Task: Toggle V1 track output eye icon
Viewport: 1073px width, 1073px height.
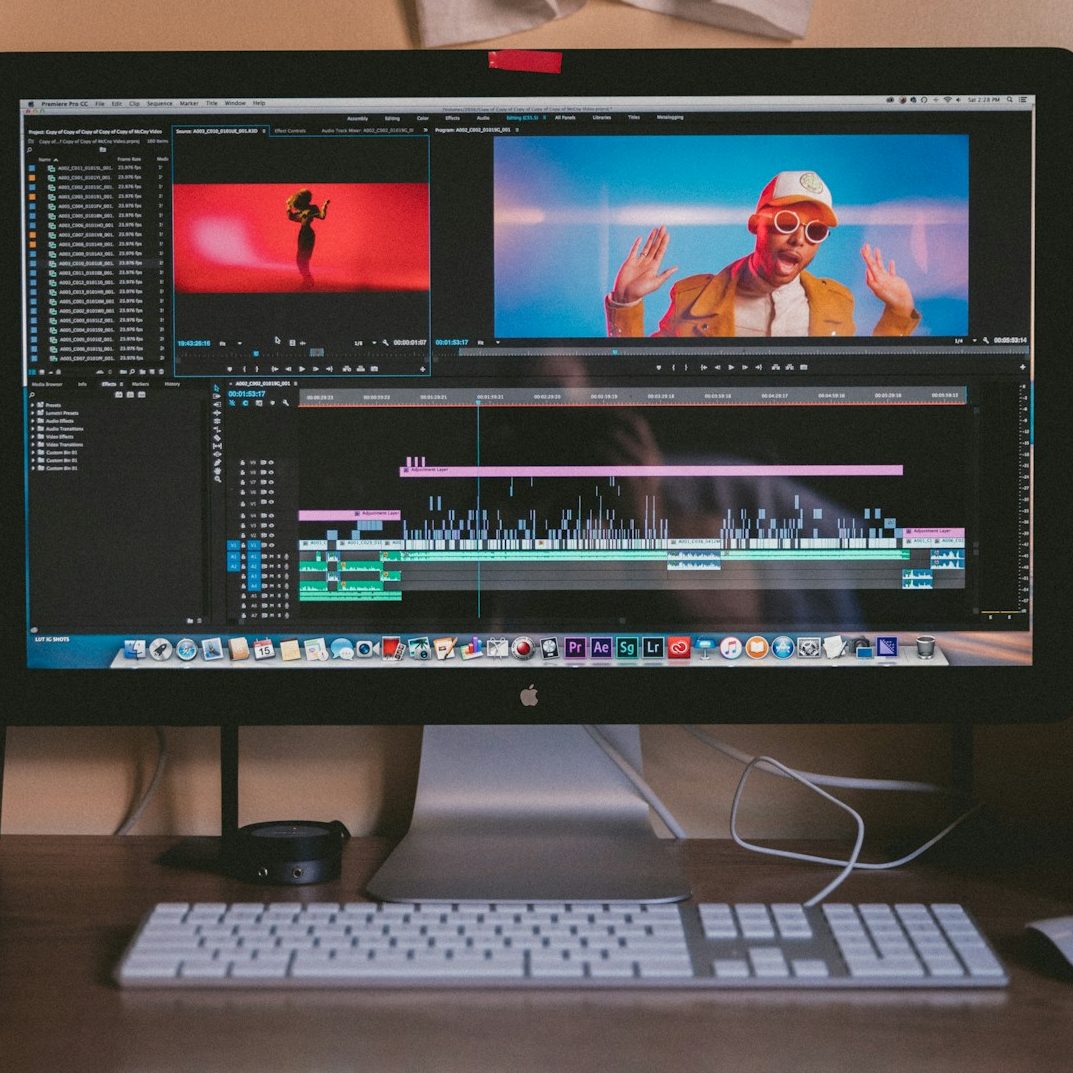Action: point(270,545)
